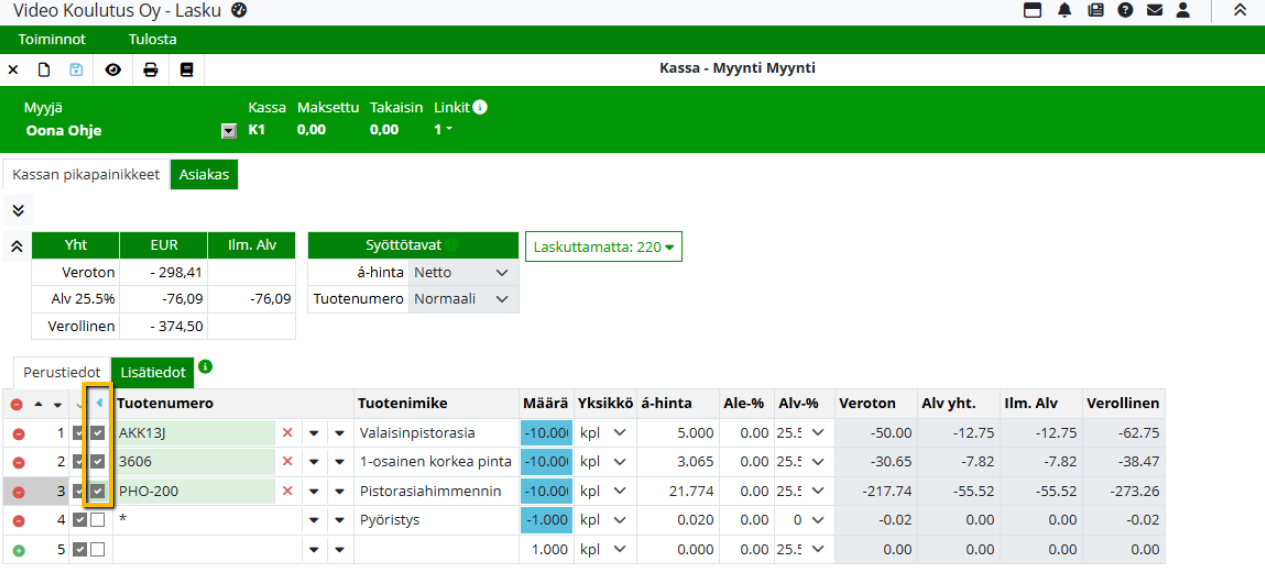
Task: Expand the Laskuttamatta: 220 dropdown
Action: click(603, 247)
